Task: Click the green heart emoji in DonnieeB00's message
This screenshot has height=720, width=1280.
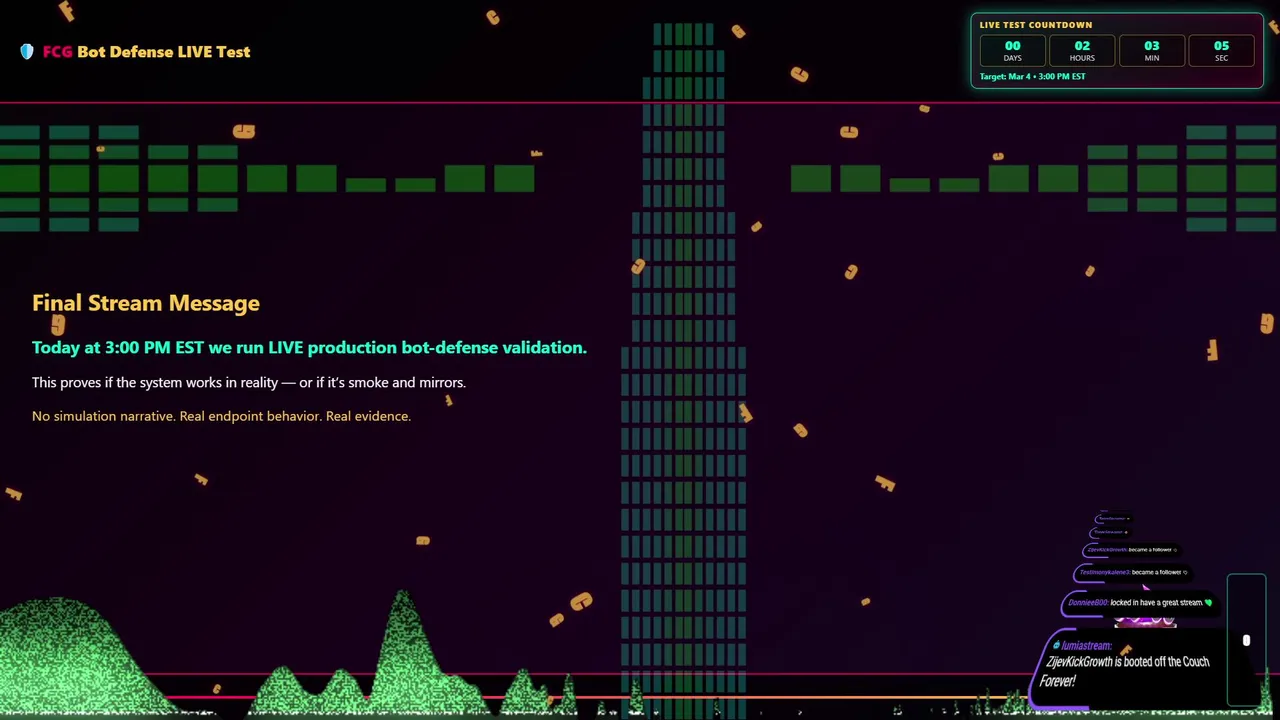Action: [x=1208, y=603]
